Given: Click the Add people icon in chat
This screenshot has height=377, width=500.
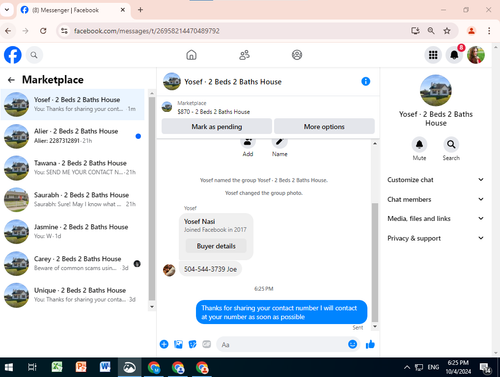Looking at the screenshot, I should click(x=248, y=142).
